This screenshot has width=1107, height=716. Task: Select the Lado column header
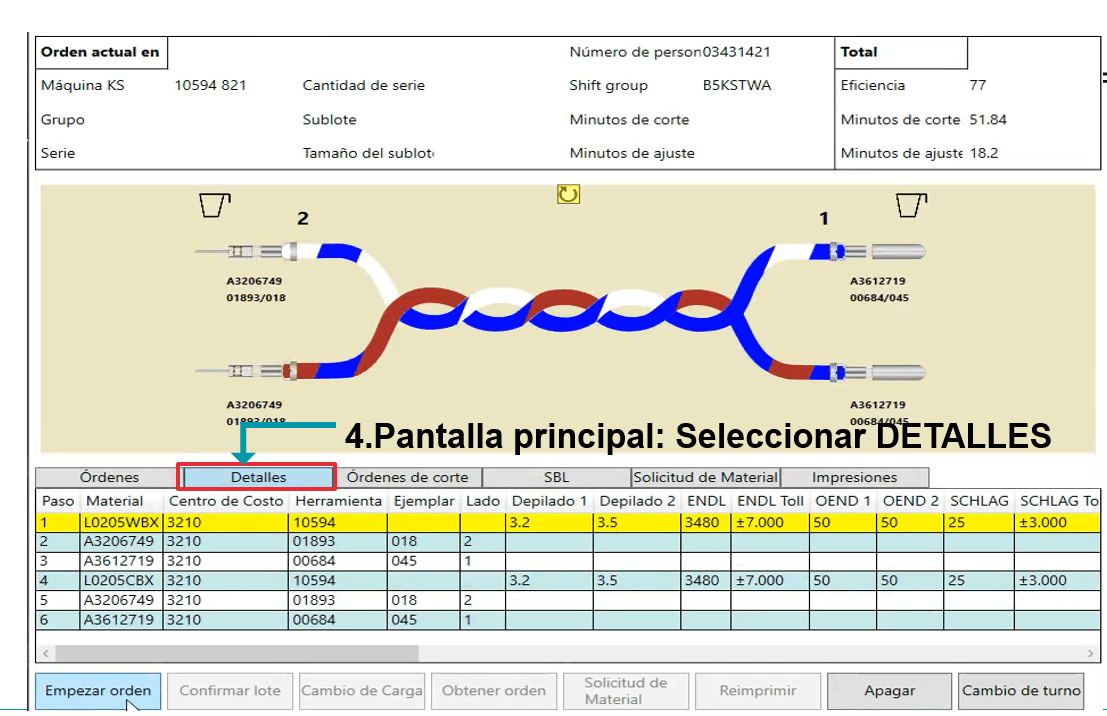coord(482,501)
